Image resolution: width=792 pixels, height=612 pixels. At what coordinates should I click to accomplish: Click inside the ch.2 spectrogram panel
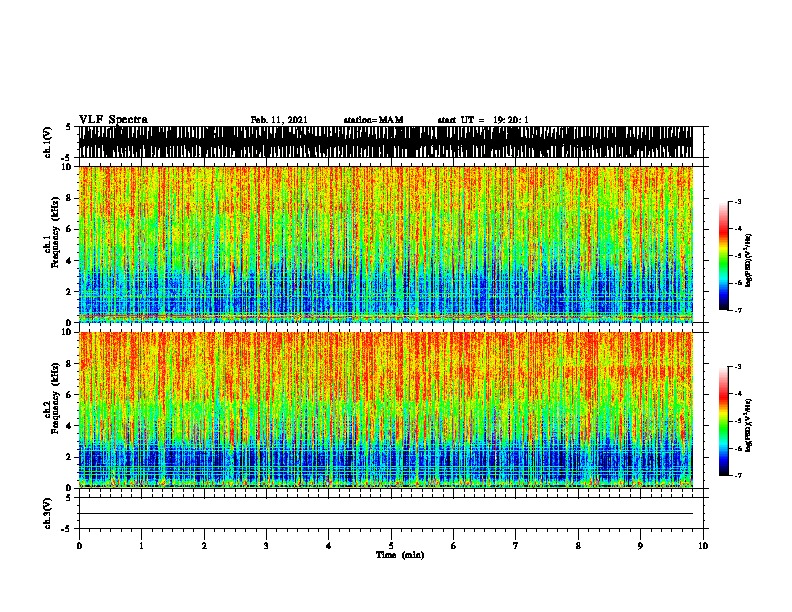coord(386,410)
